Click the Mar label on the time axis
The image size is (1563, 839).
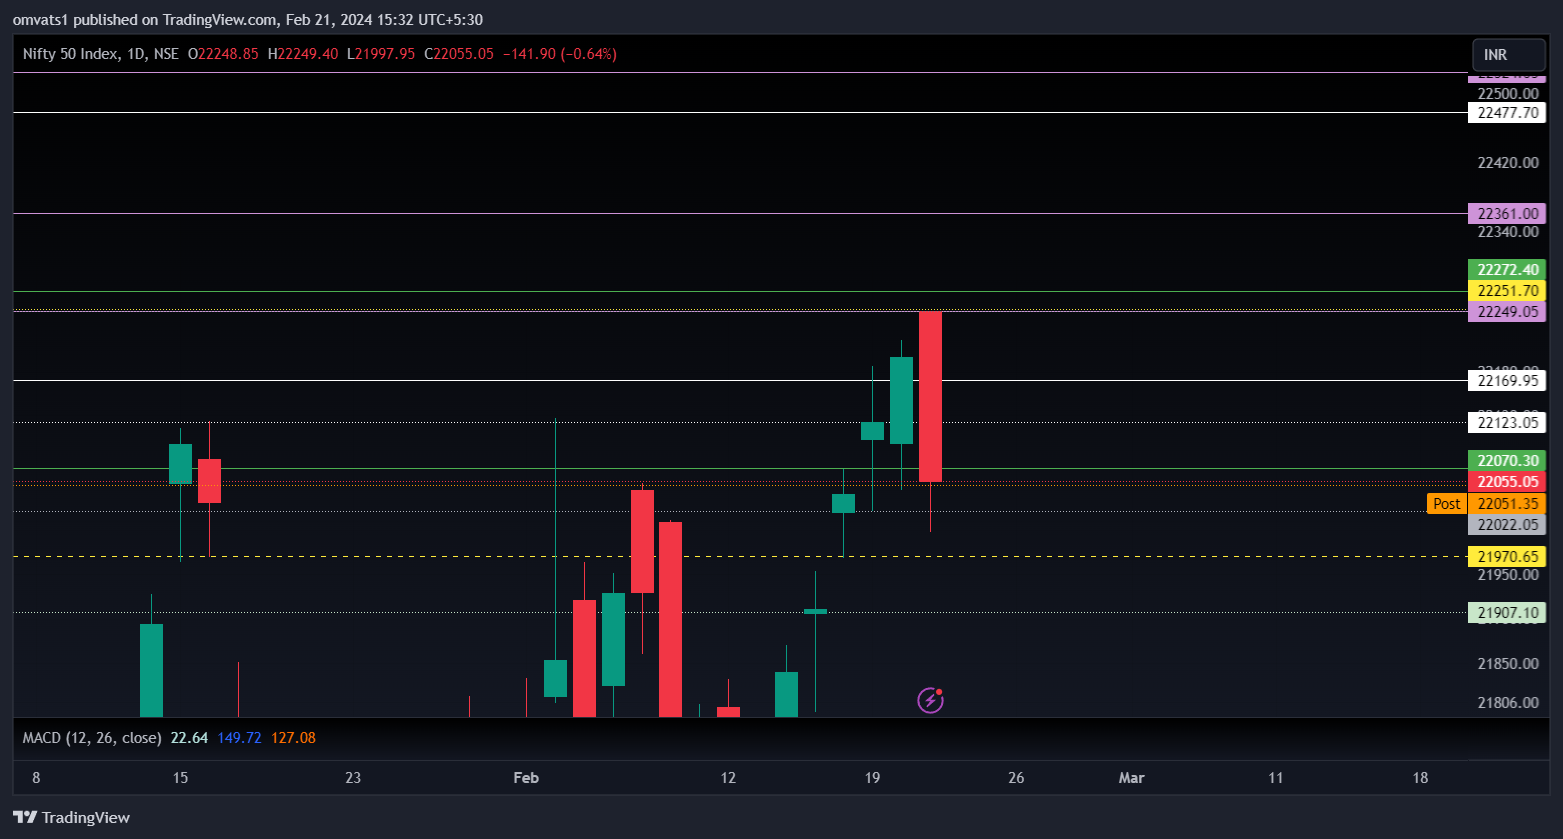tap(1131, 778)
